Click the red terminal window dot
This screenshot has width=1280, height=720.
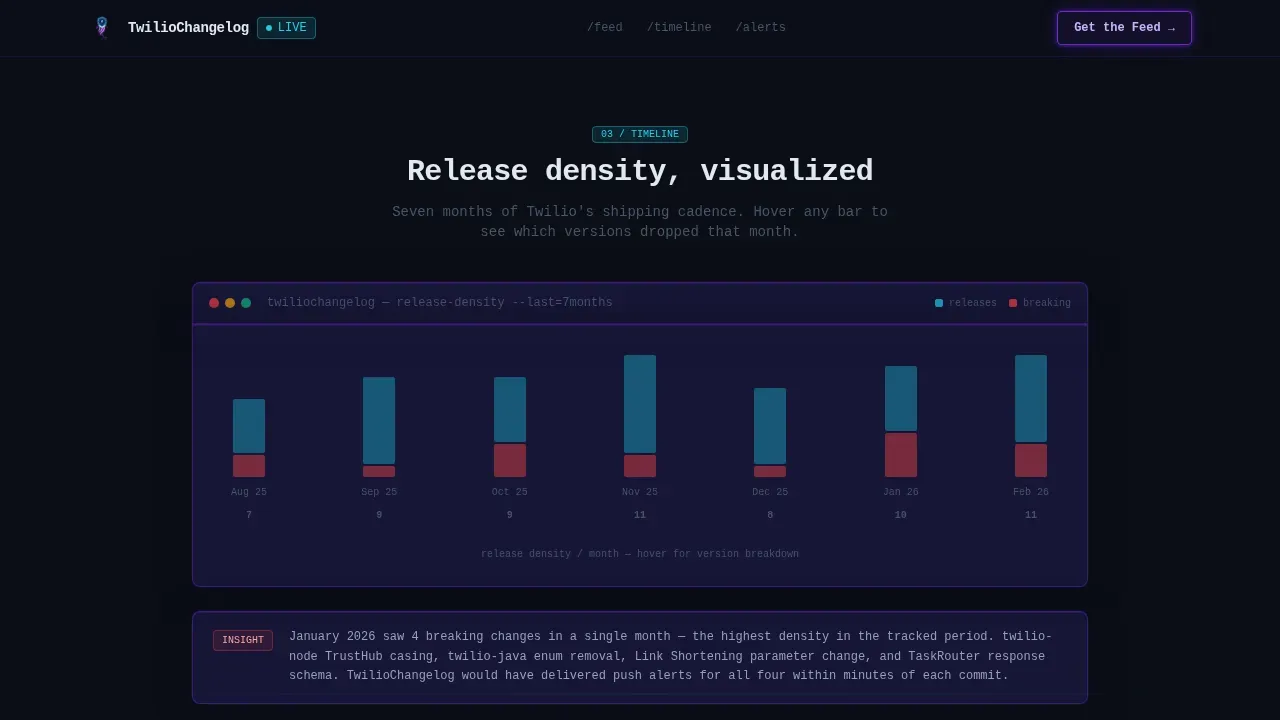coord(214,303)
